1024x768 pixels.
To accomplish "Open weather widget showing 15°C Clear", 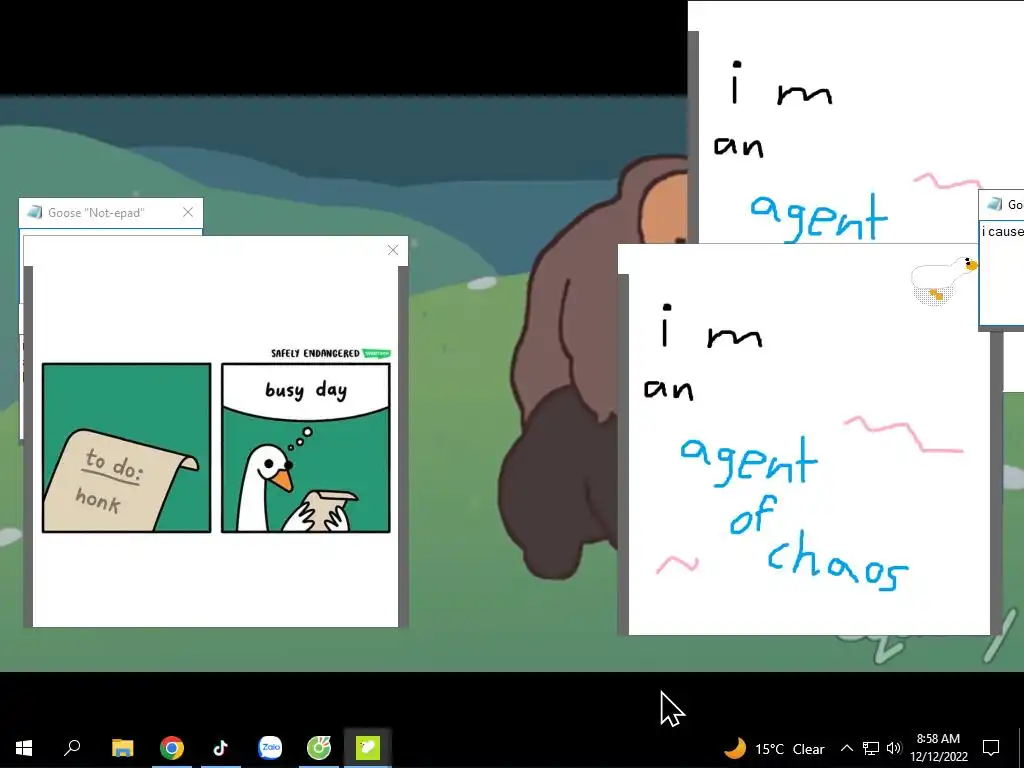I will tap(775, 748).
